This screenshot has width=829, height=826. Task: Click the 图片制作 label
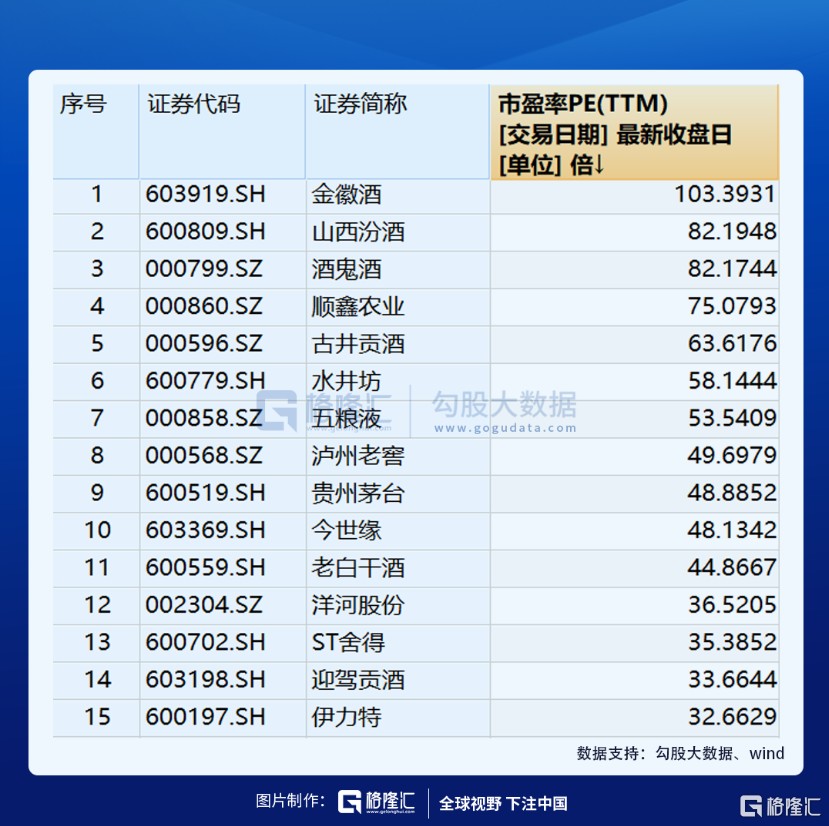(290, 801)
